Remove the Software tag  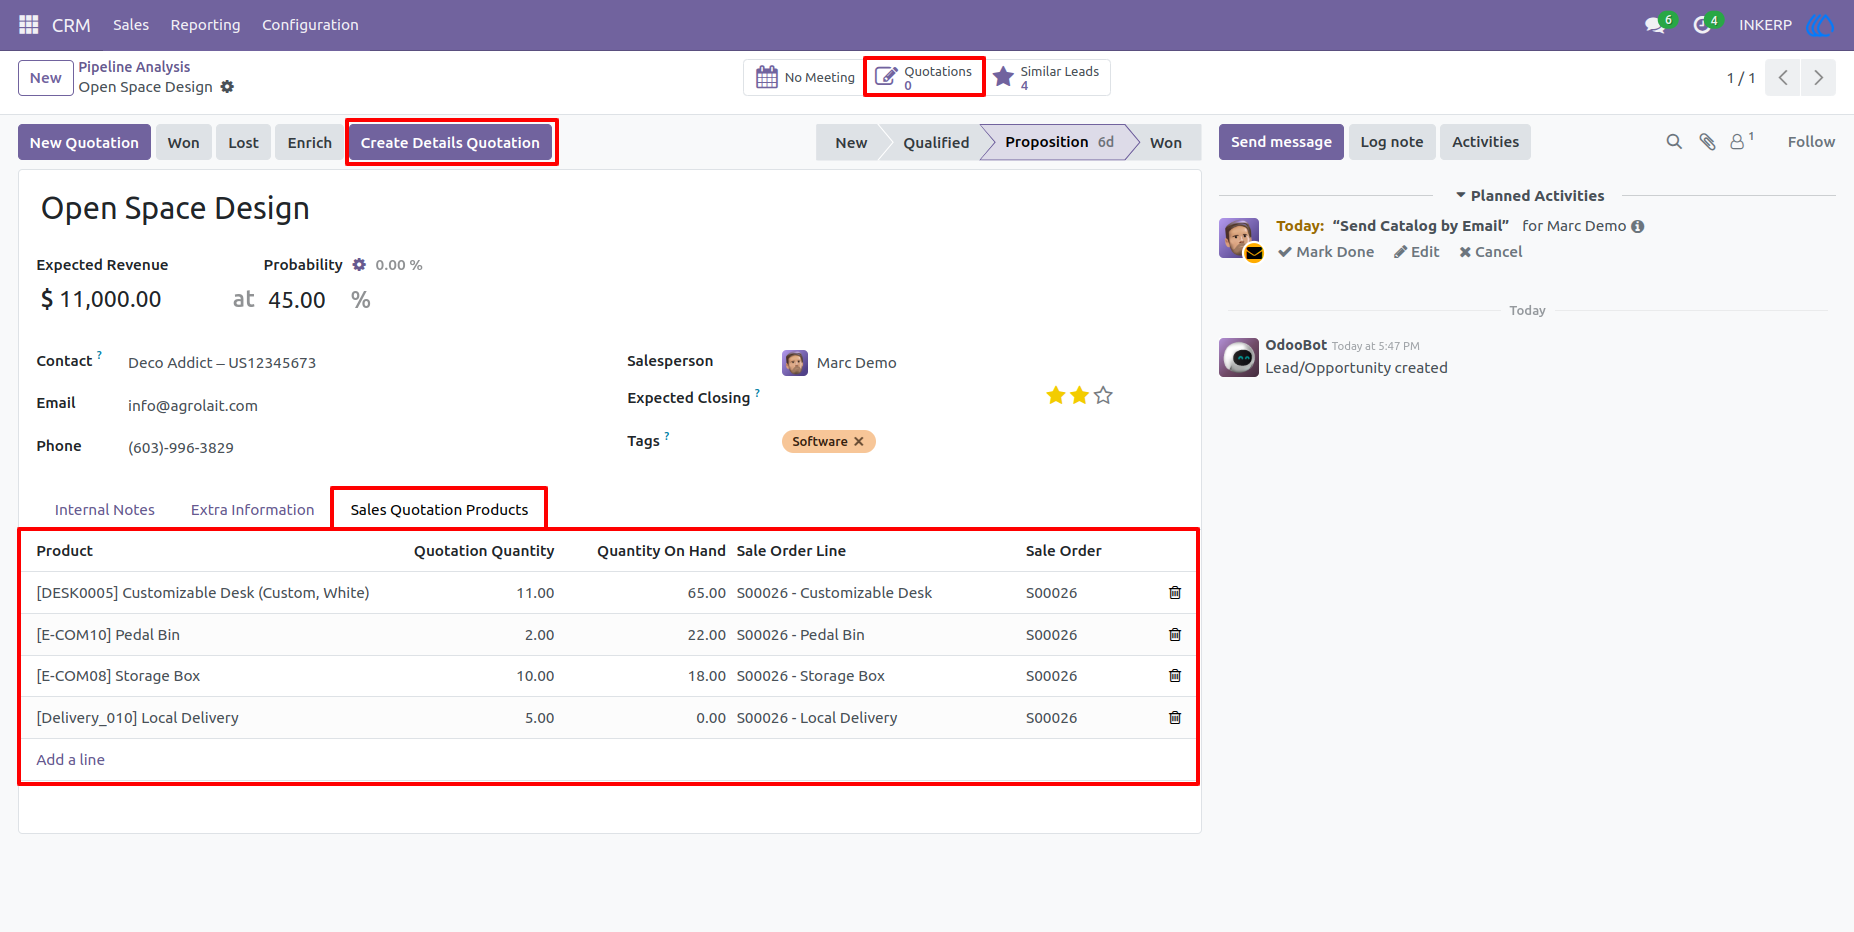click(858, 442)
